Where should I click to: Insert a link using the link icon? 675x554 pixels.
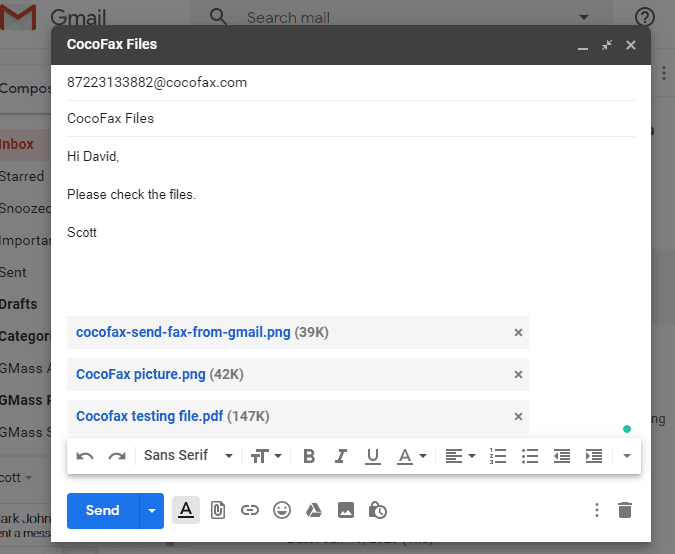[250, 510]
